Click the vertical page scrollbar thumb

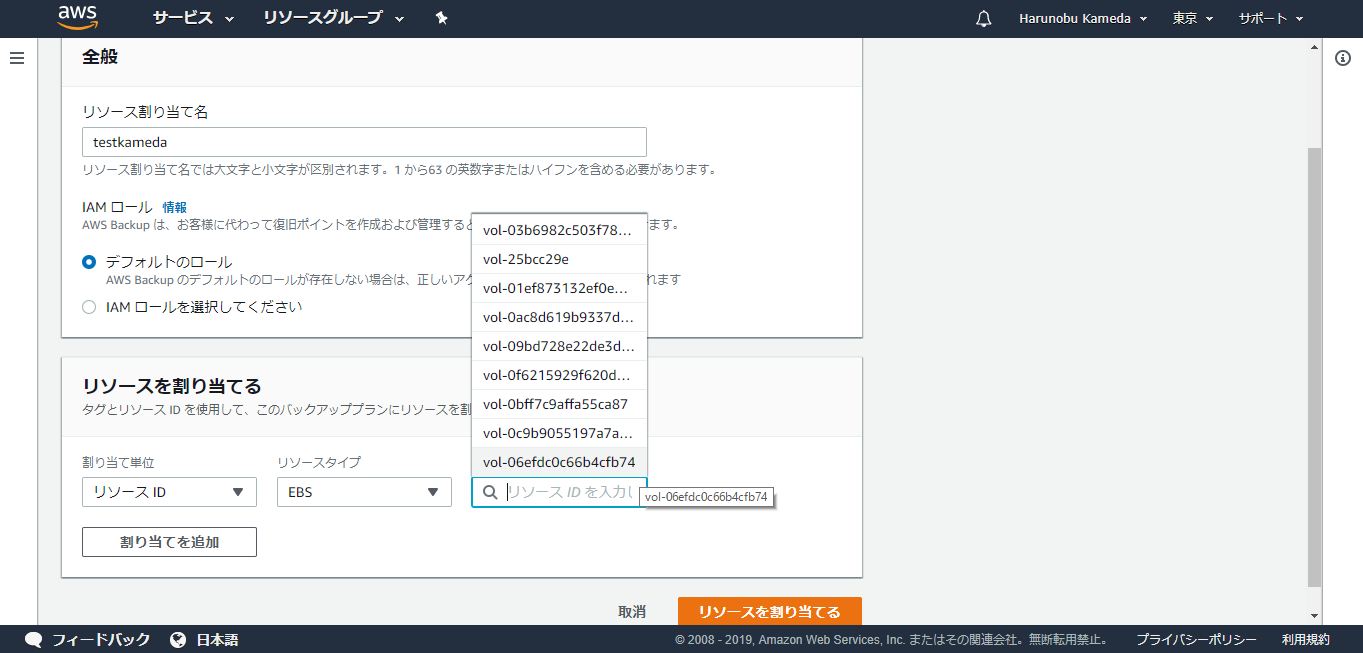click(1314, 366)
